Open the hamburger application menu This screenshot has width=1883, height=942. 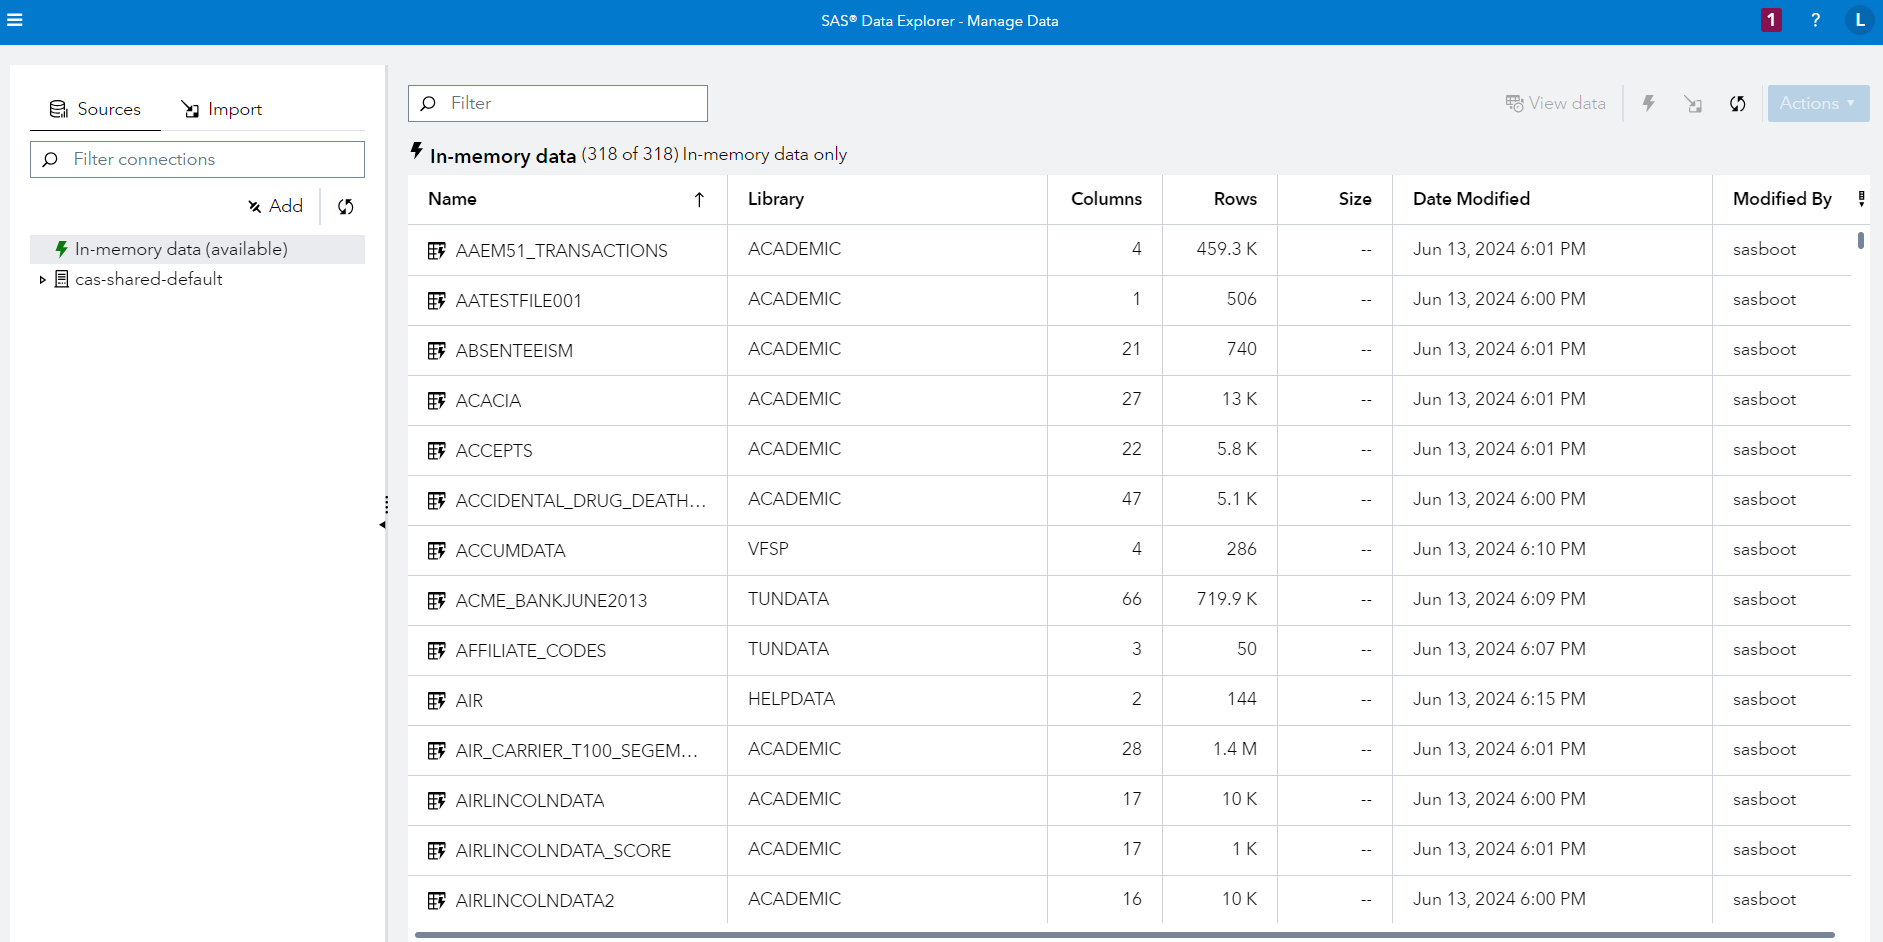coord(15,20)
